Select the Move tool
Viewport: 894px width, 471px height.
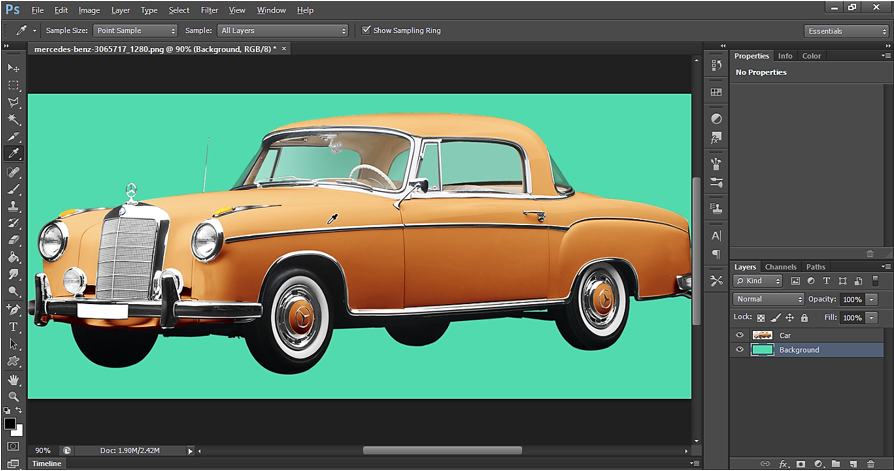pyautogui.click(x=13, y=68)
